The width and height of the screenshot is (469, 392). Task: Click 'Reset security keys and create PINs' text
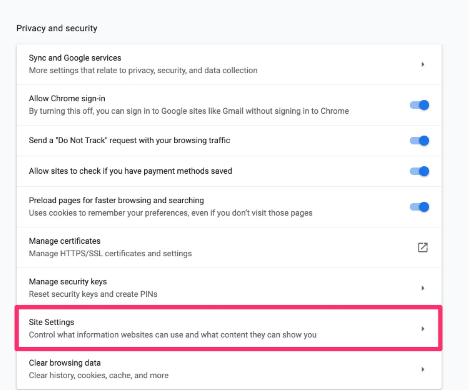(x=93, y=294)
